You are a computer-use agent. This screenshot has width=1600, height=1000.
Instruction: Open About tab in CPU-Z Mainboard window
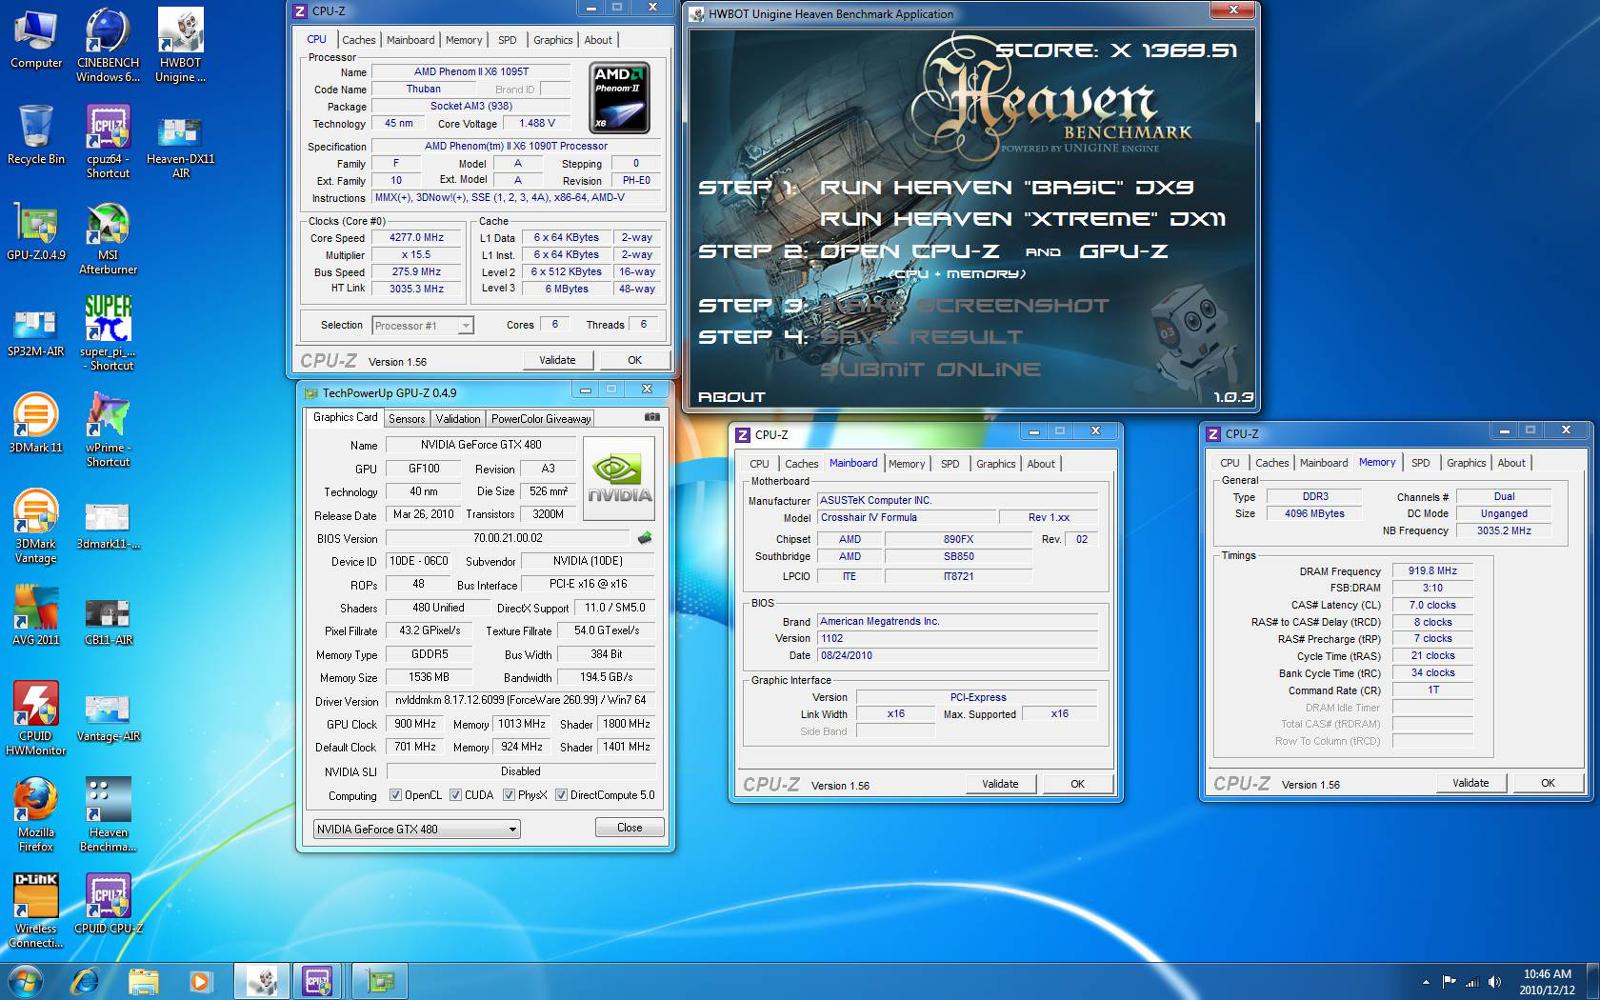[x=1041, y=464]
